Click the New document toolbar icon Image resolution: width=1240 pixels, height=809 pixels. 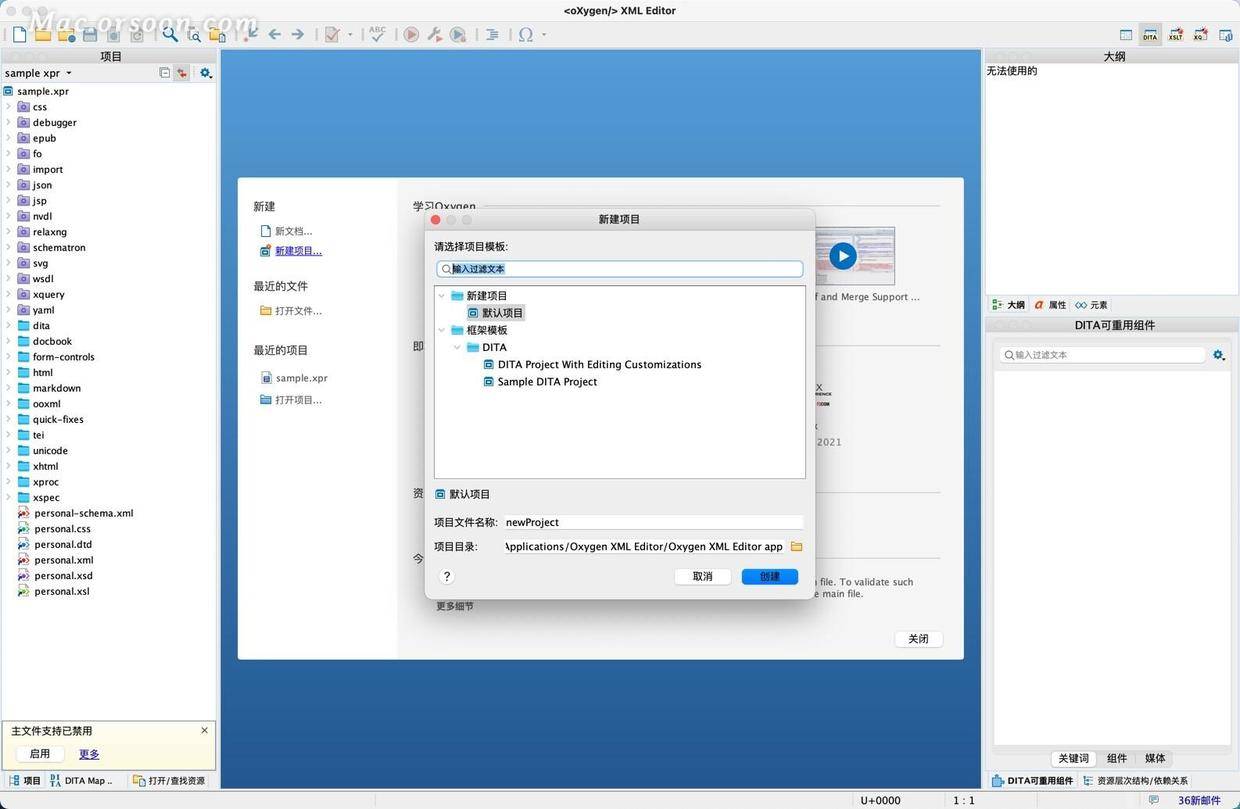point(19,34)
